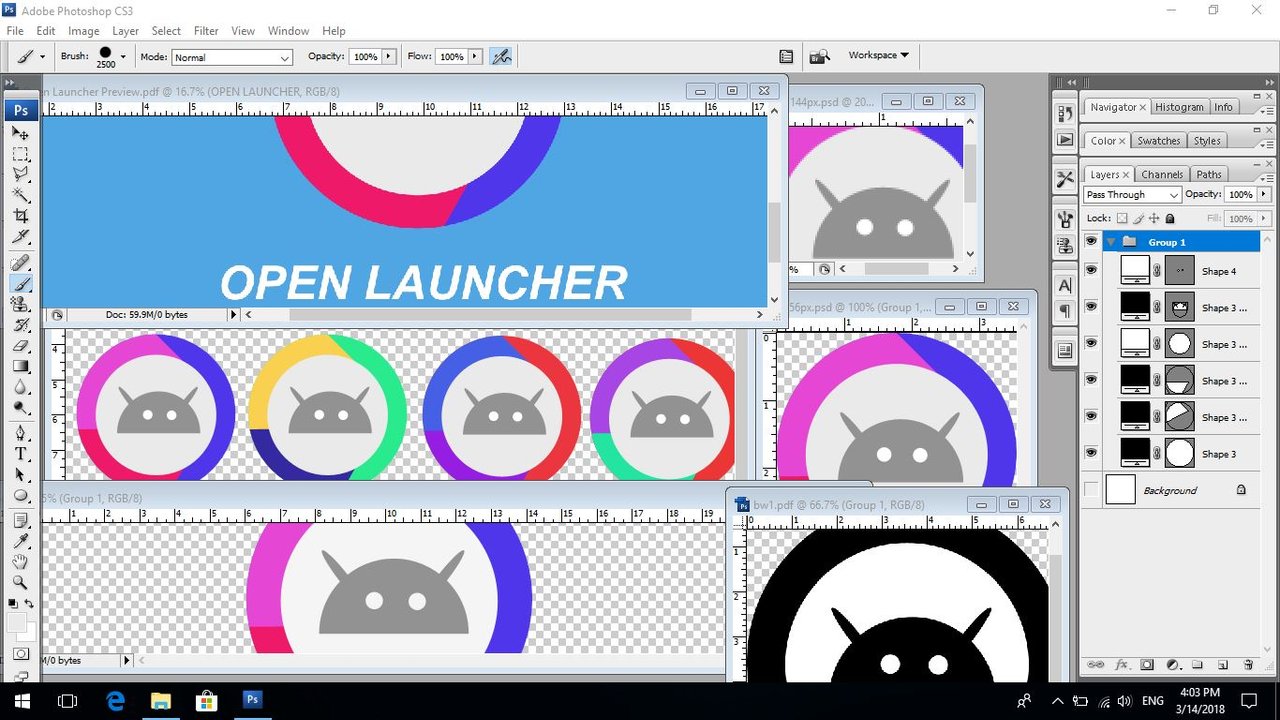Screen dimensions: 1280x720
Task: Open the brush Mode dropdown
Action: click(232, 57)
